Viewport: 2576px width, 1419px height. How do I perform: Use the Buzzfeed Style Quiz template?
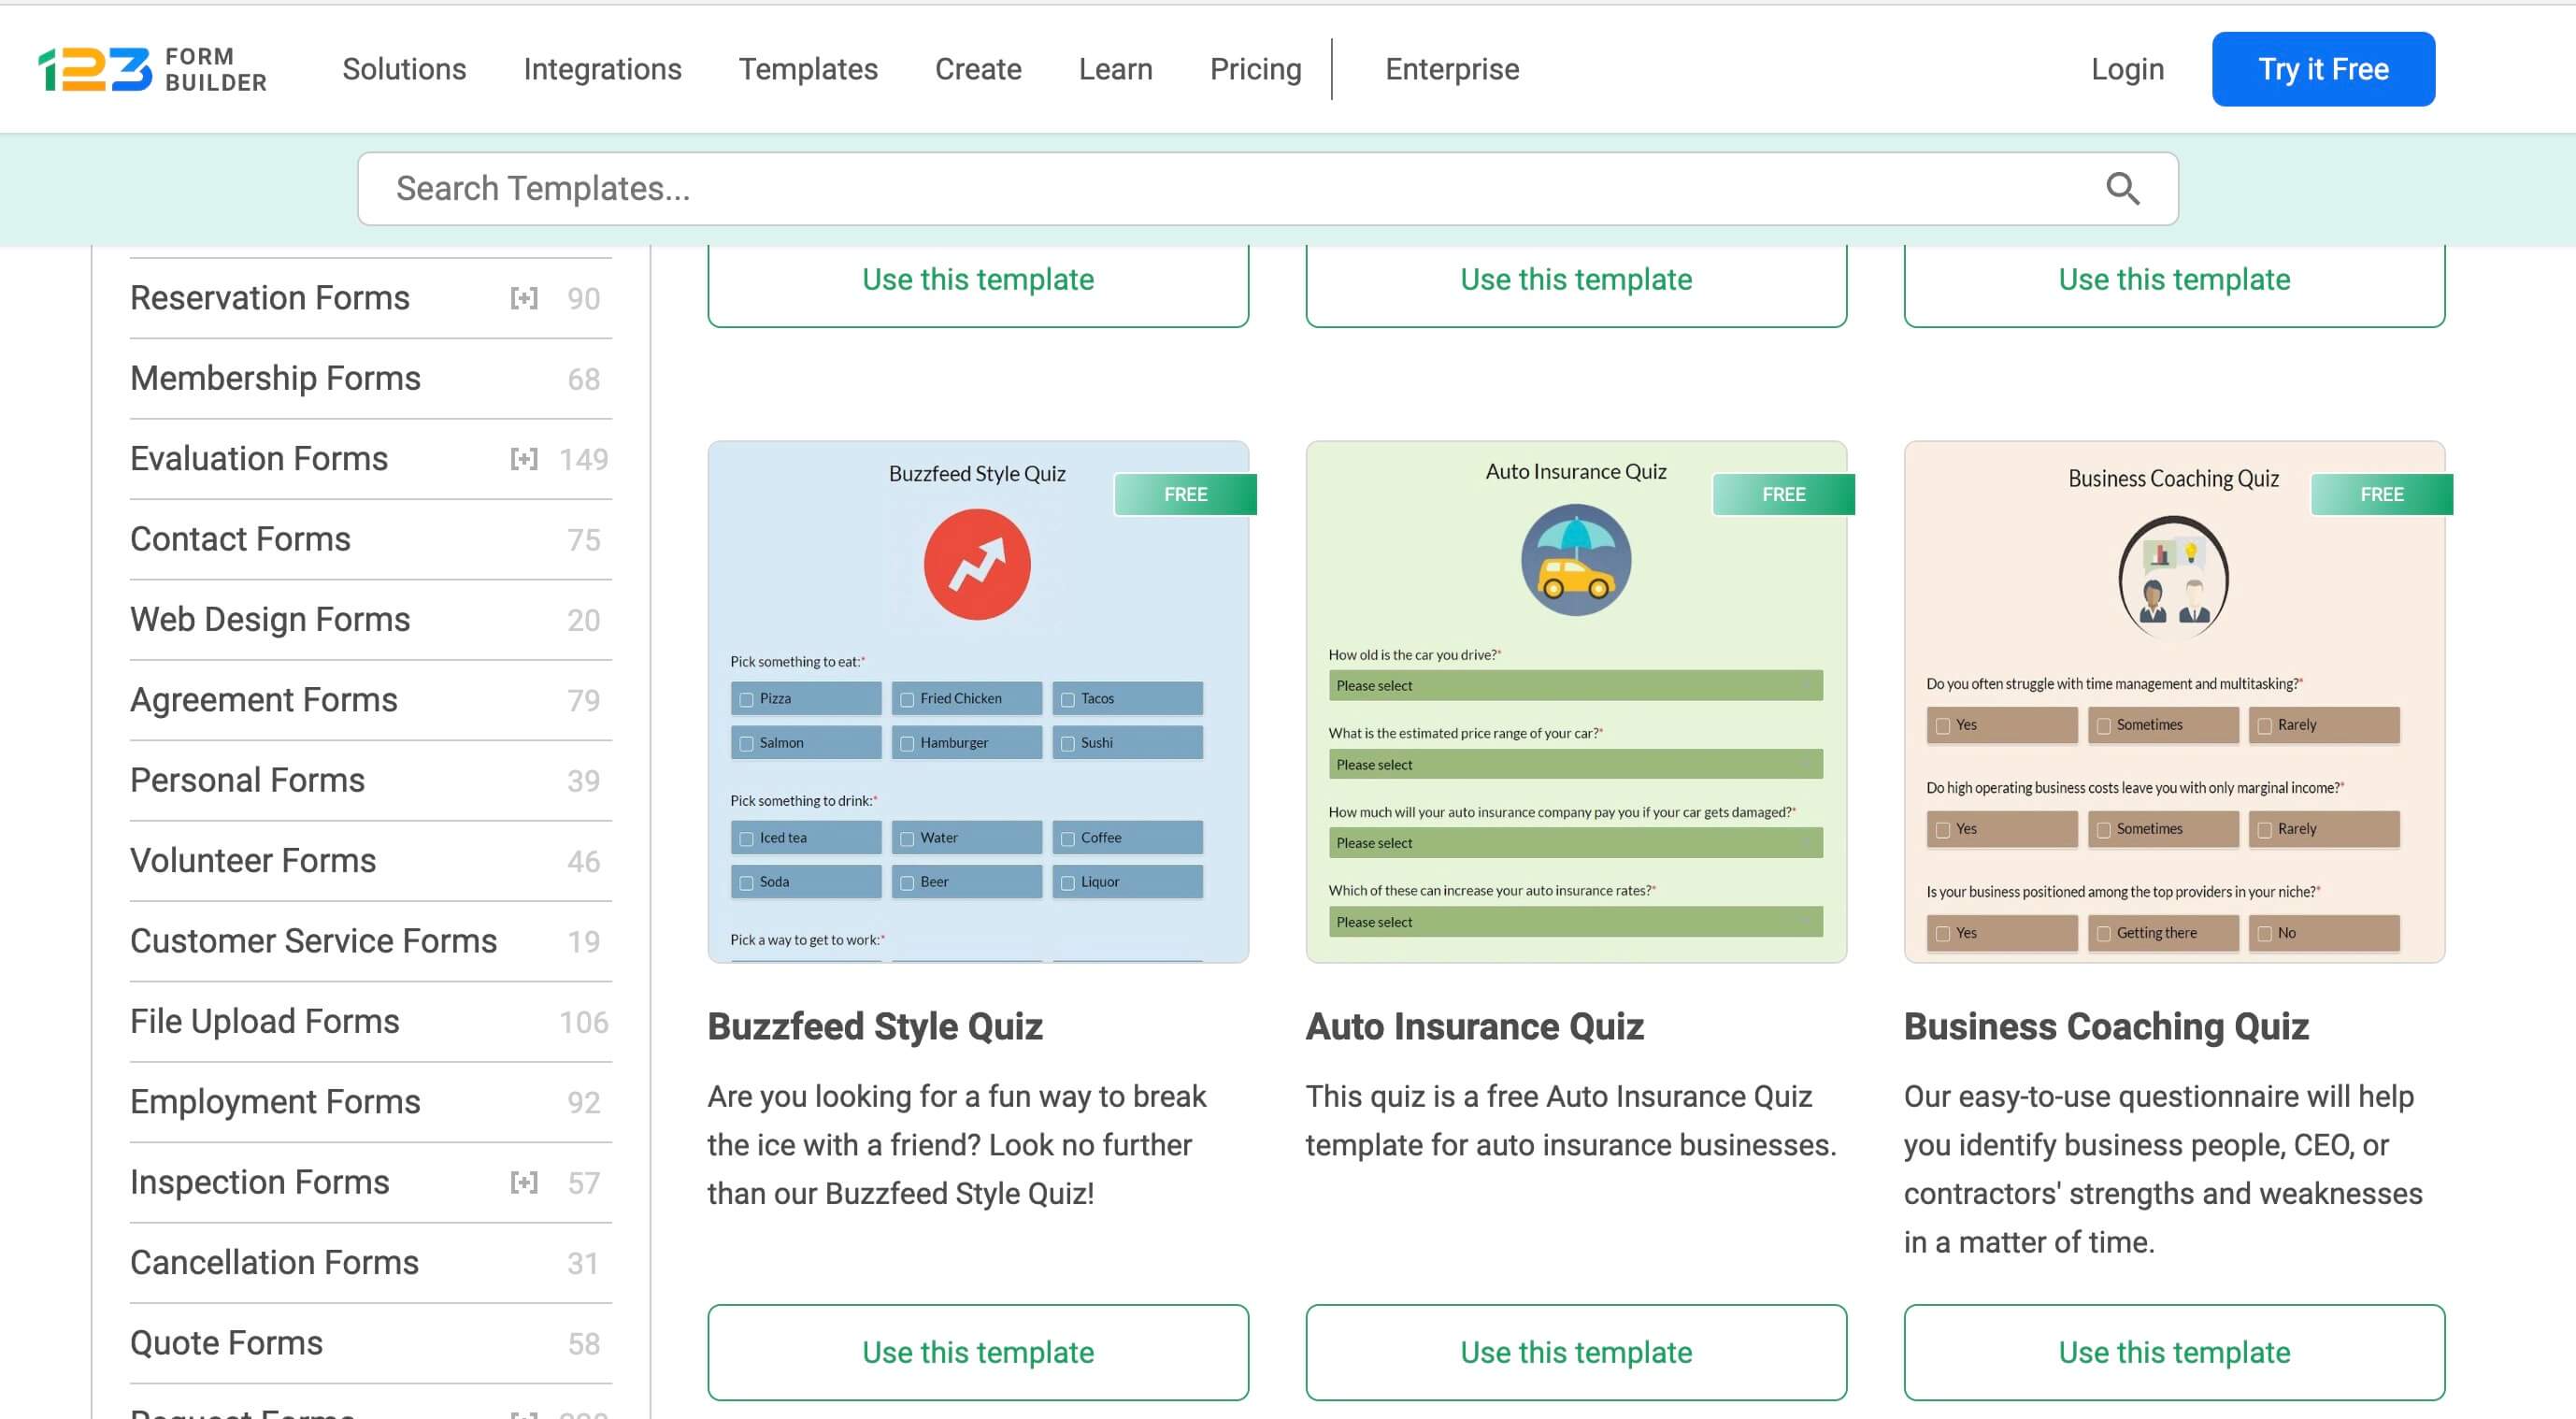tap(978, 1353)
